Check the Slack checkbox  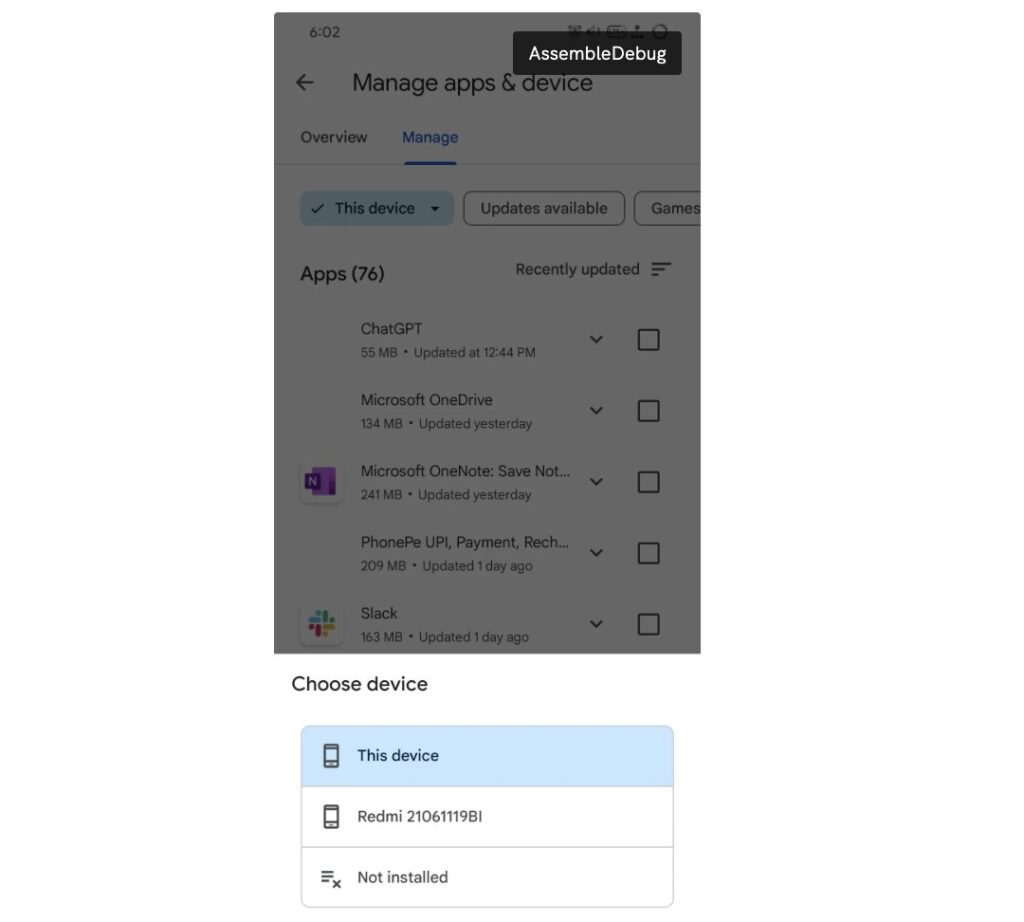(x=648, y=624)
